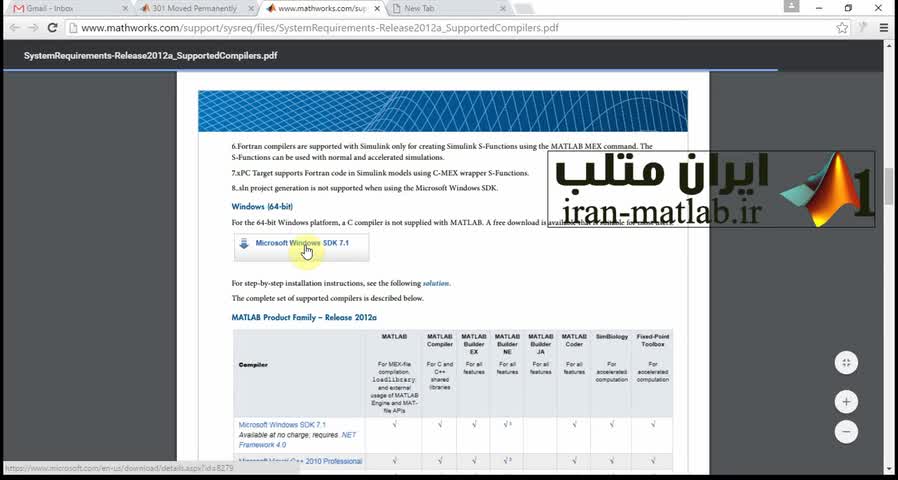Open Microsoft Visual C++ 2010 Professional link

click(300, 461)
